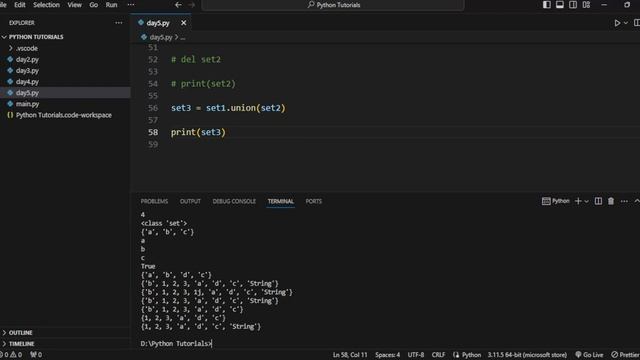Open day2.py in the explorer

[27, 60]
